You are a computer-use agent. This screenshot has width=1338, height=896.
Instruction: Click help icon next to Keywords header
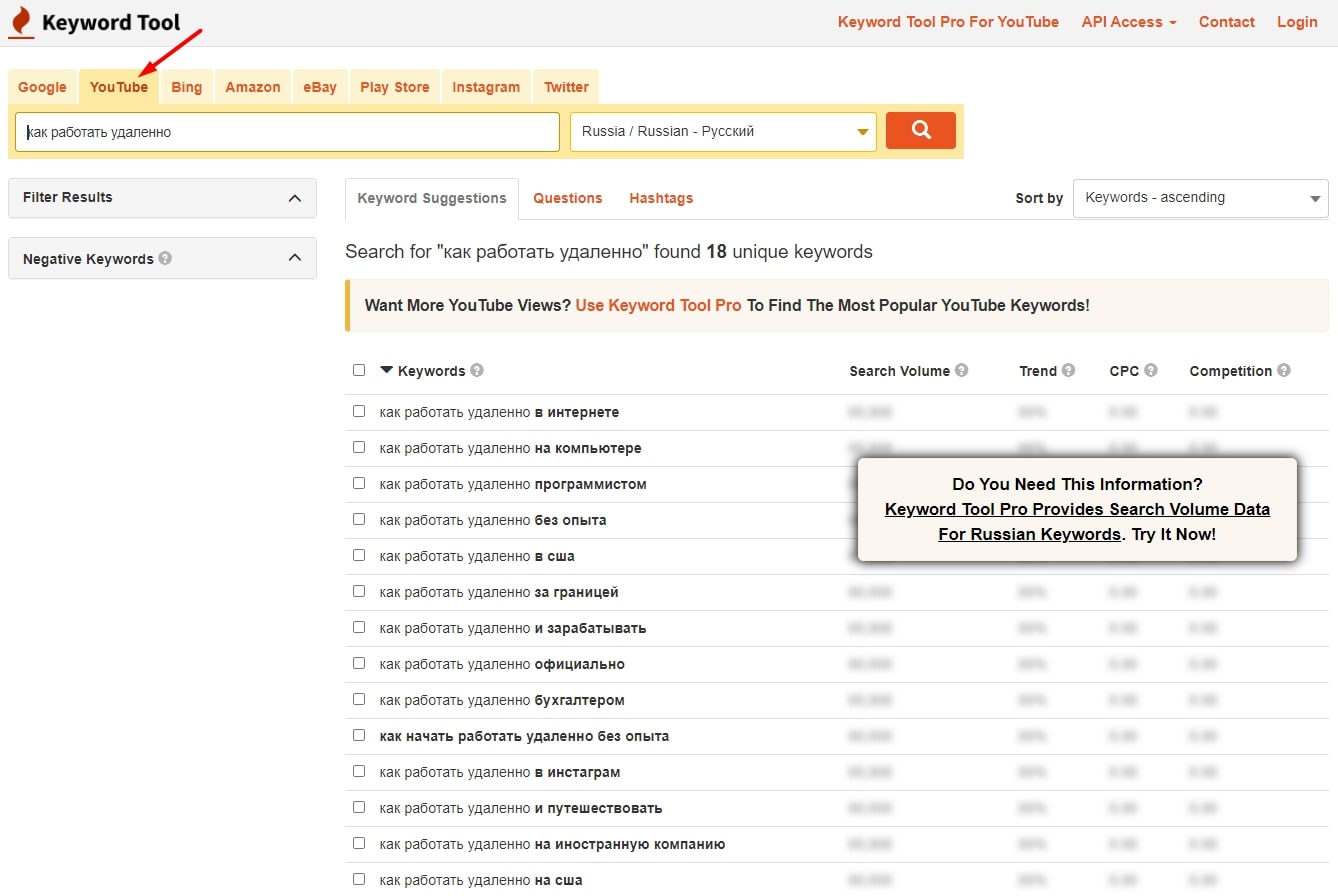[x=477, y=370]
